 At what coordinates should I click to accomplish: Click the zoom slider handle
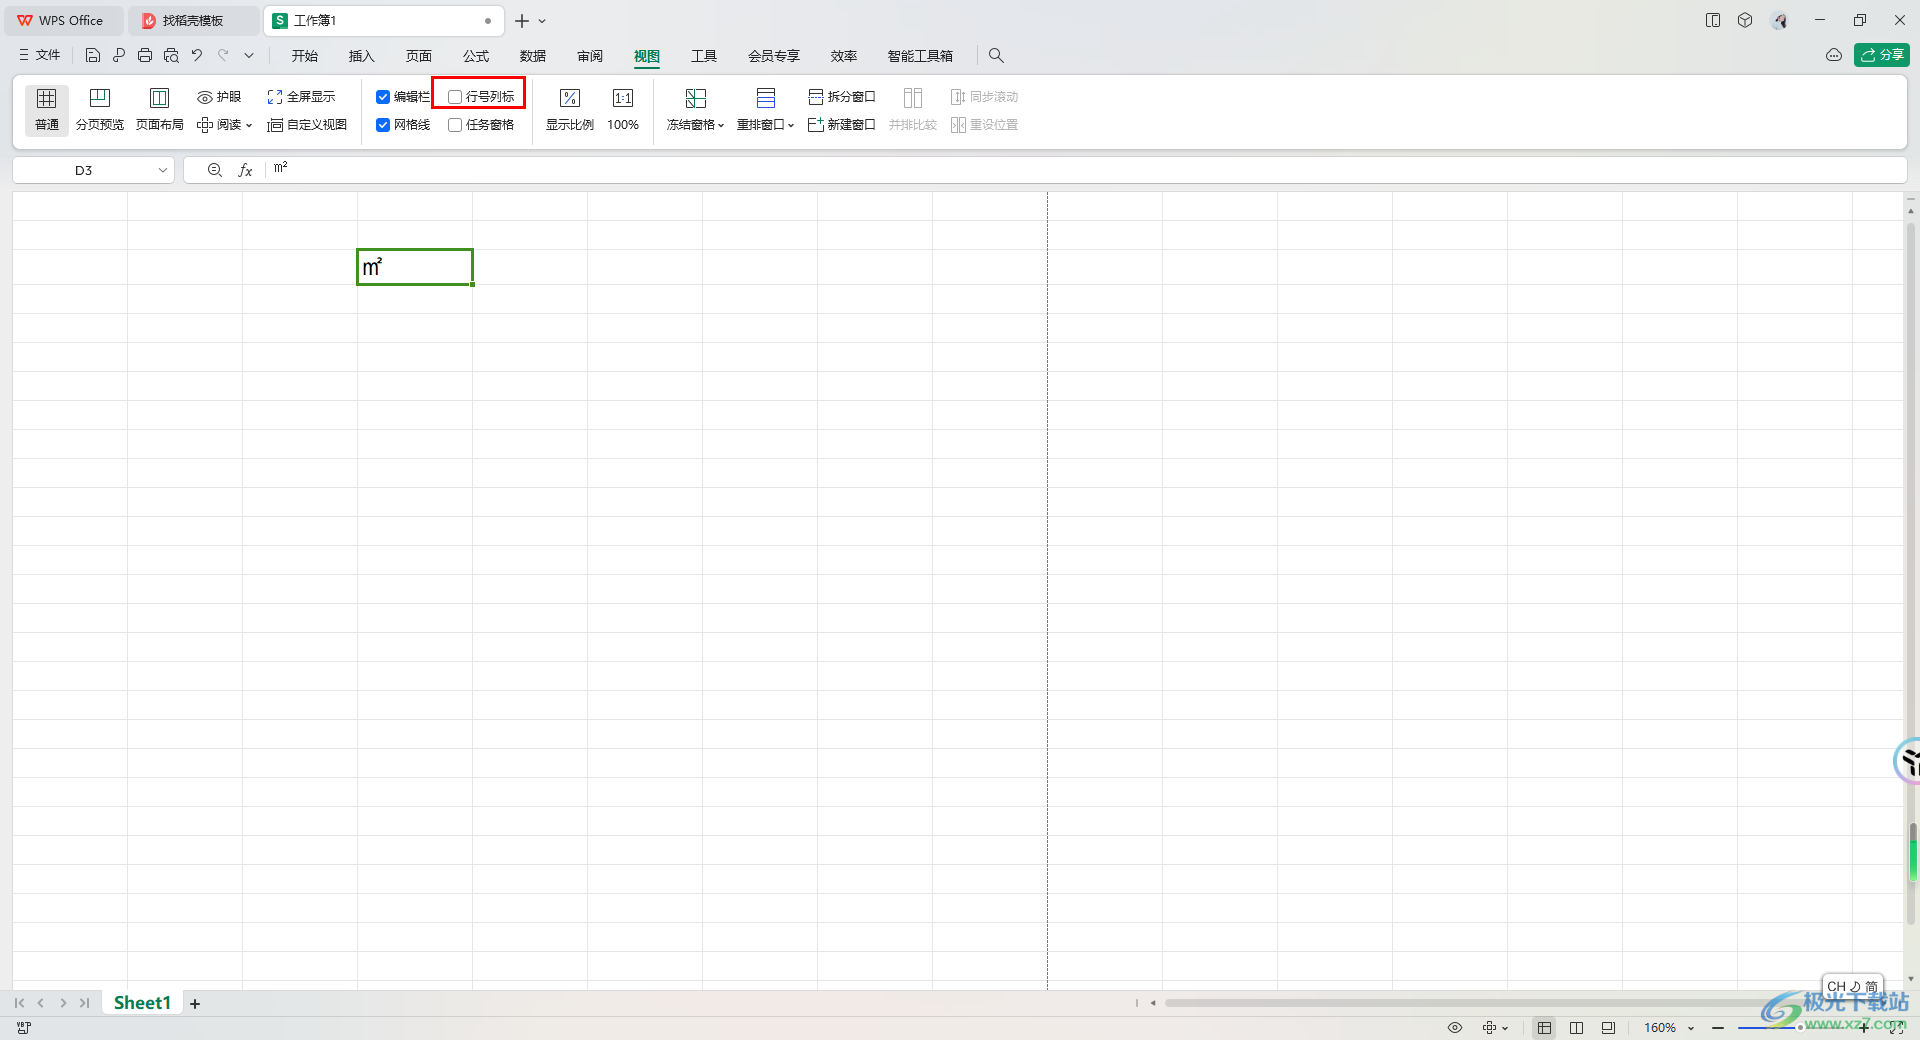(x=1800, y=1028)
